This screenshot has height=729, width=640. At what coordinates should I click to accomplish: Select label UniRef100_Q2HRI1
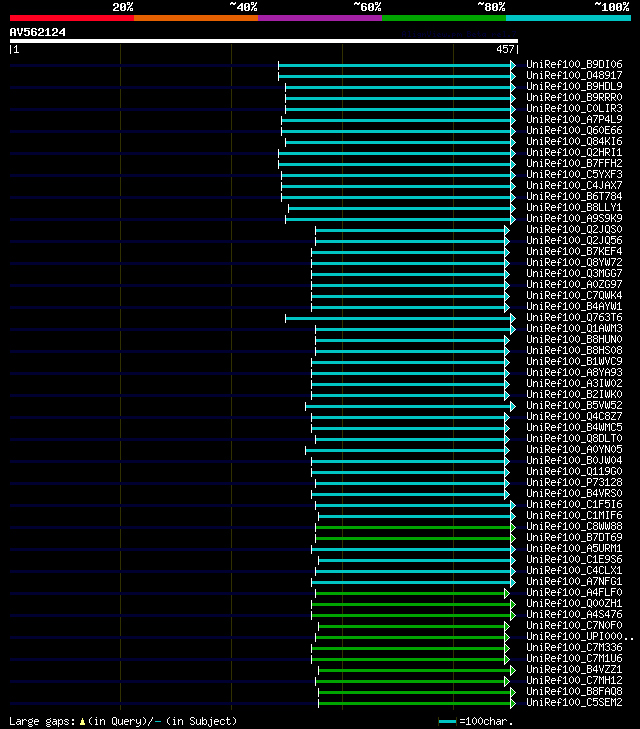point(574,152)
